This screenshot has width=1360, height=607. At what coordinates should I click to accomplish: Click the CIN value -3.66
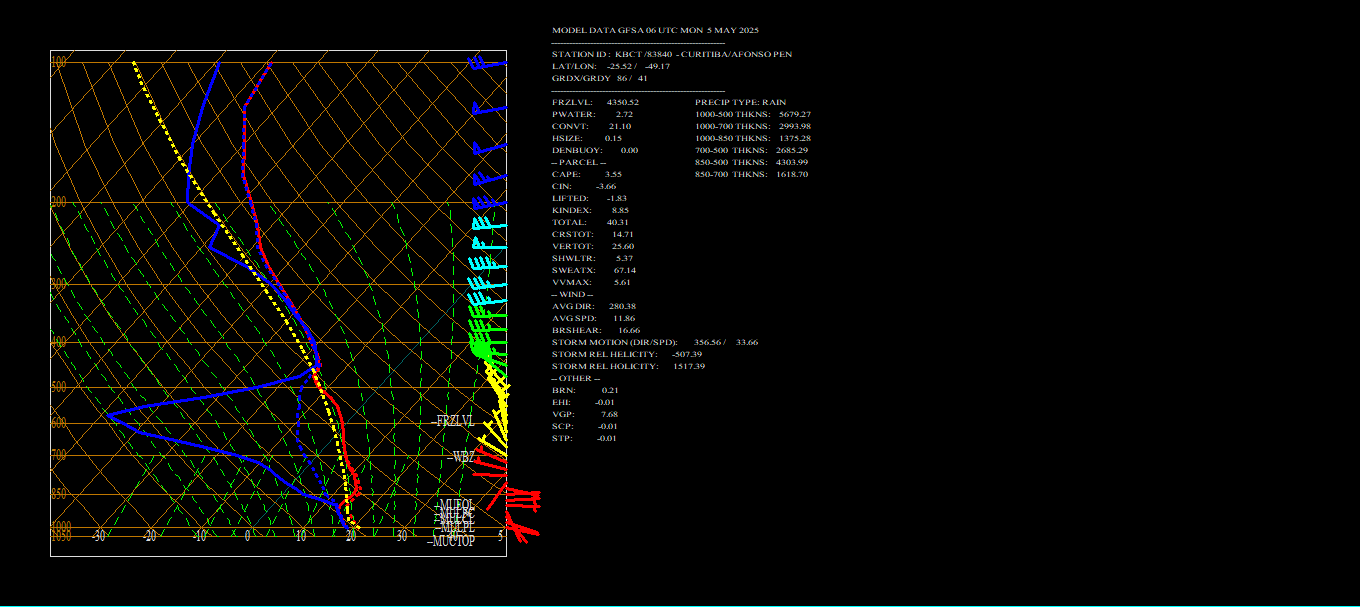606,186
